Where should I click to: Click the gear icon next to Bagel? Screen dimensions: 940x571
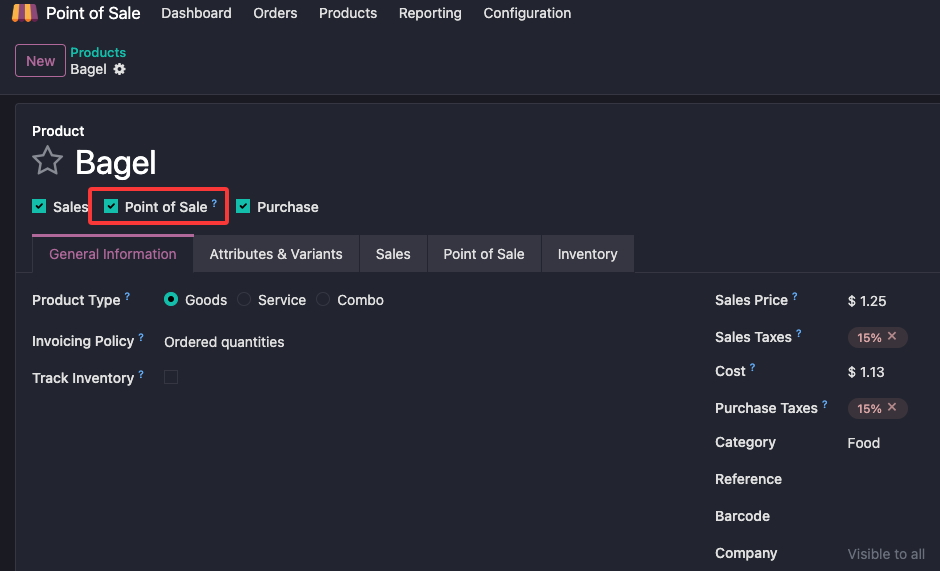(120, 69)
